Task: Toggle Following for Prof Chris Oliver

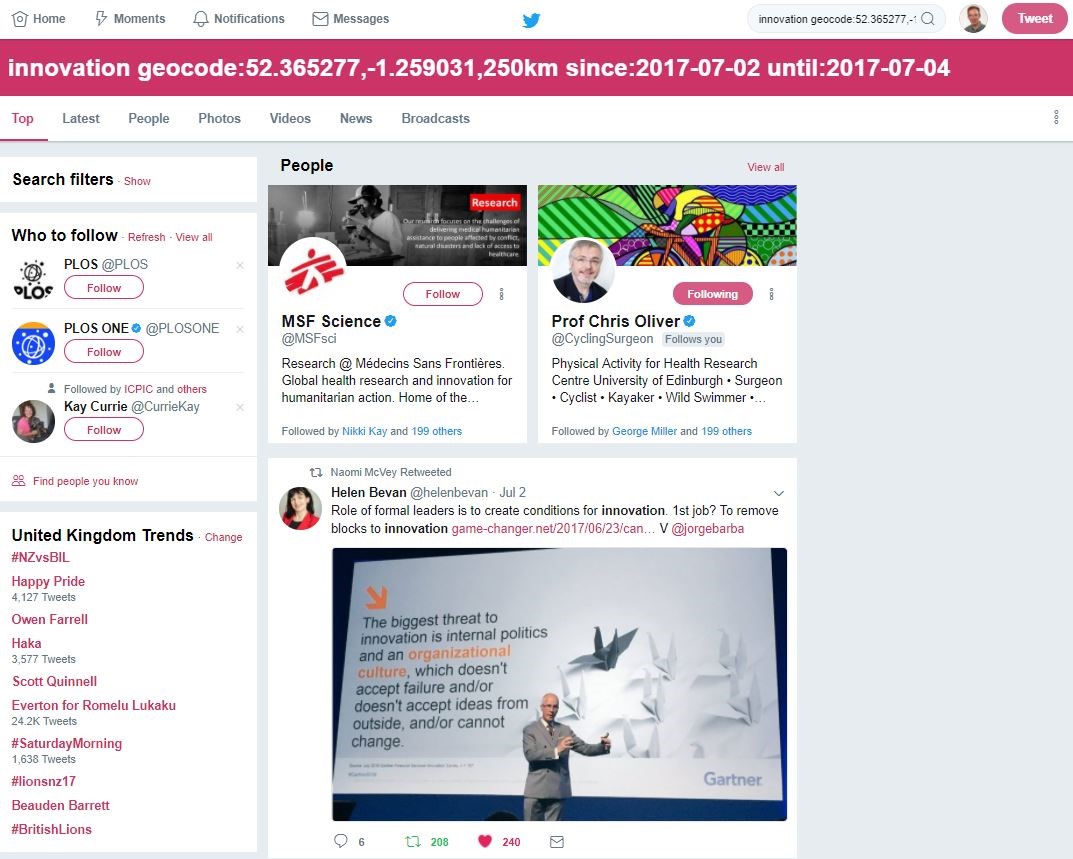Action: (712, 294)
